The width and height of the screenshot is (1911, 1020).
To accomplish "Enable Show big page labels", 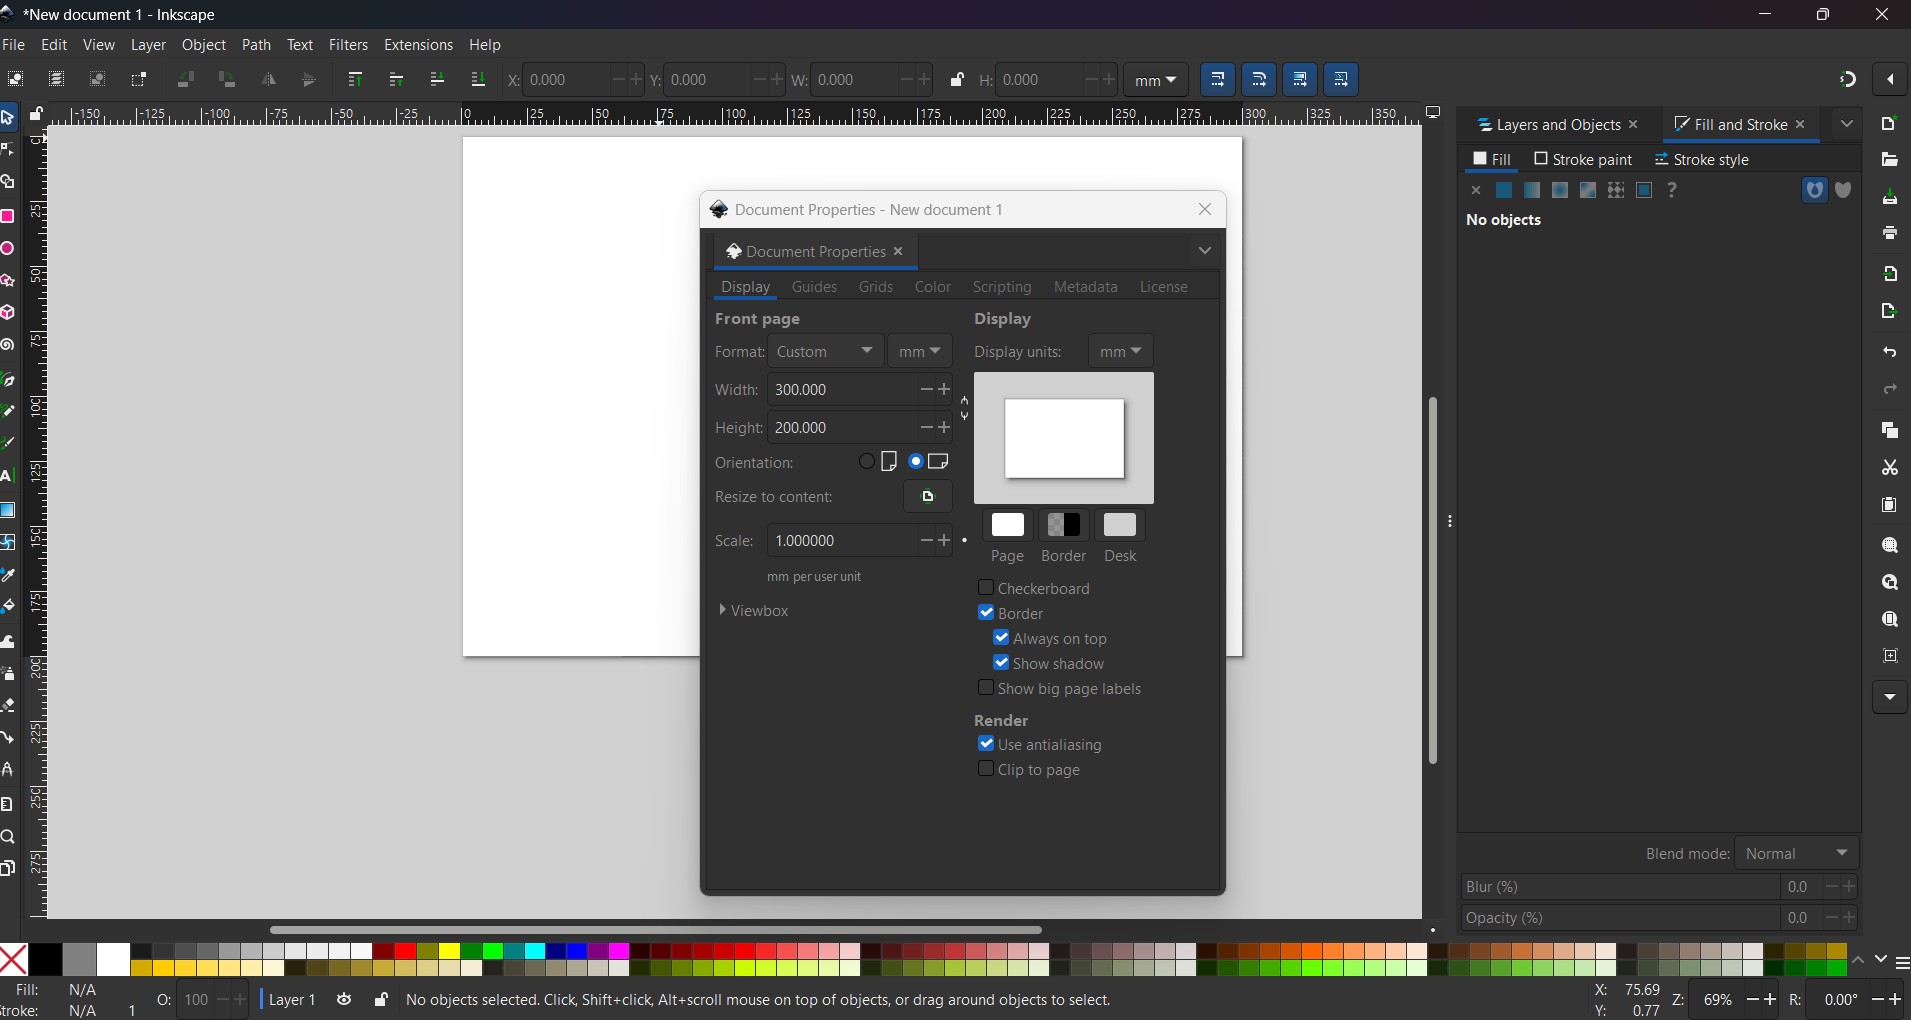I will pyautogui.click(x=986, y=688).
